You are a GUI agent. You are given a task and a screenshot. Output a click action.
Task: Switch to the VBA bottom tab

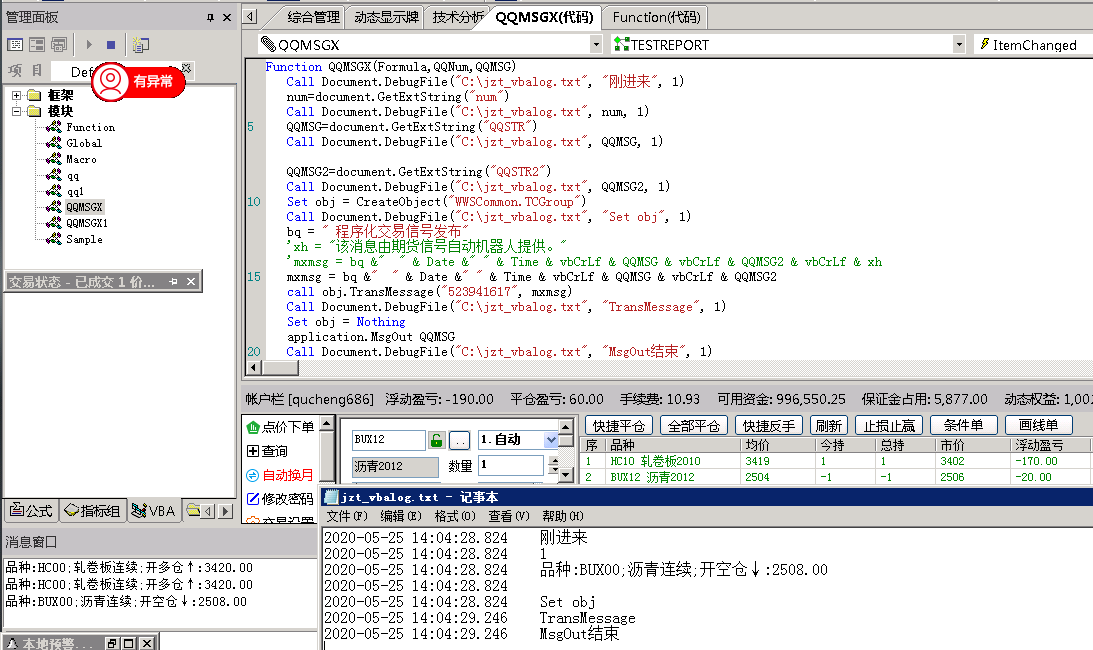click(x=154, y=511)
